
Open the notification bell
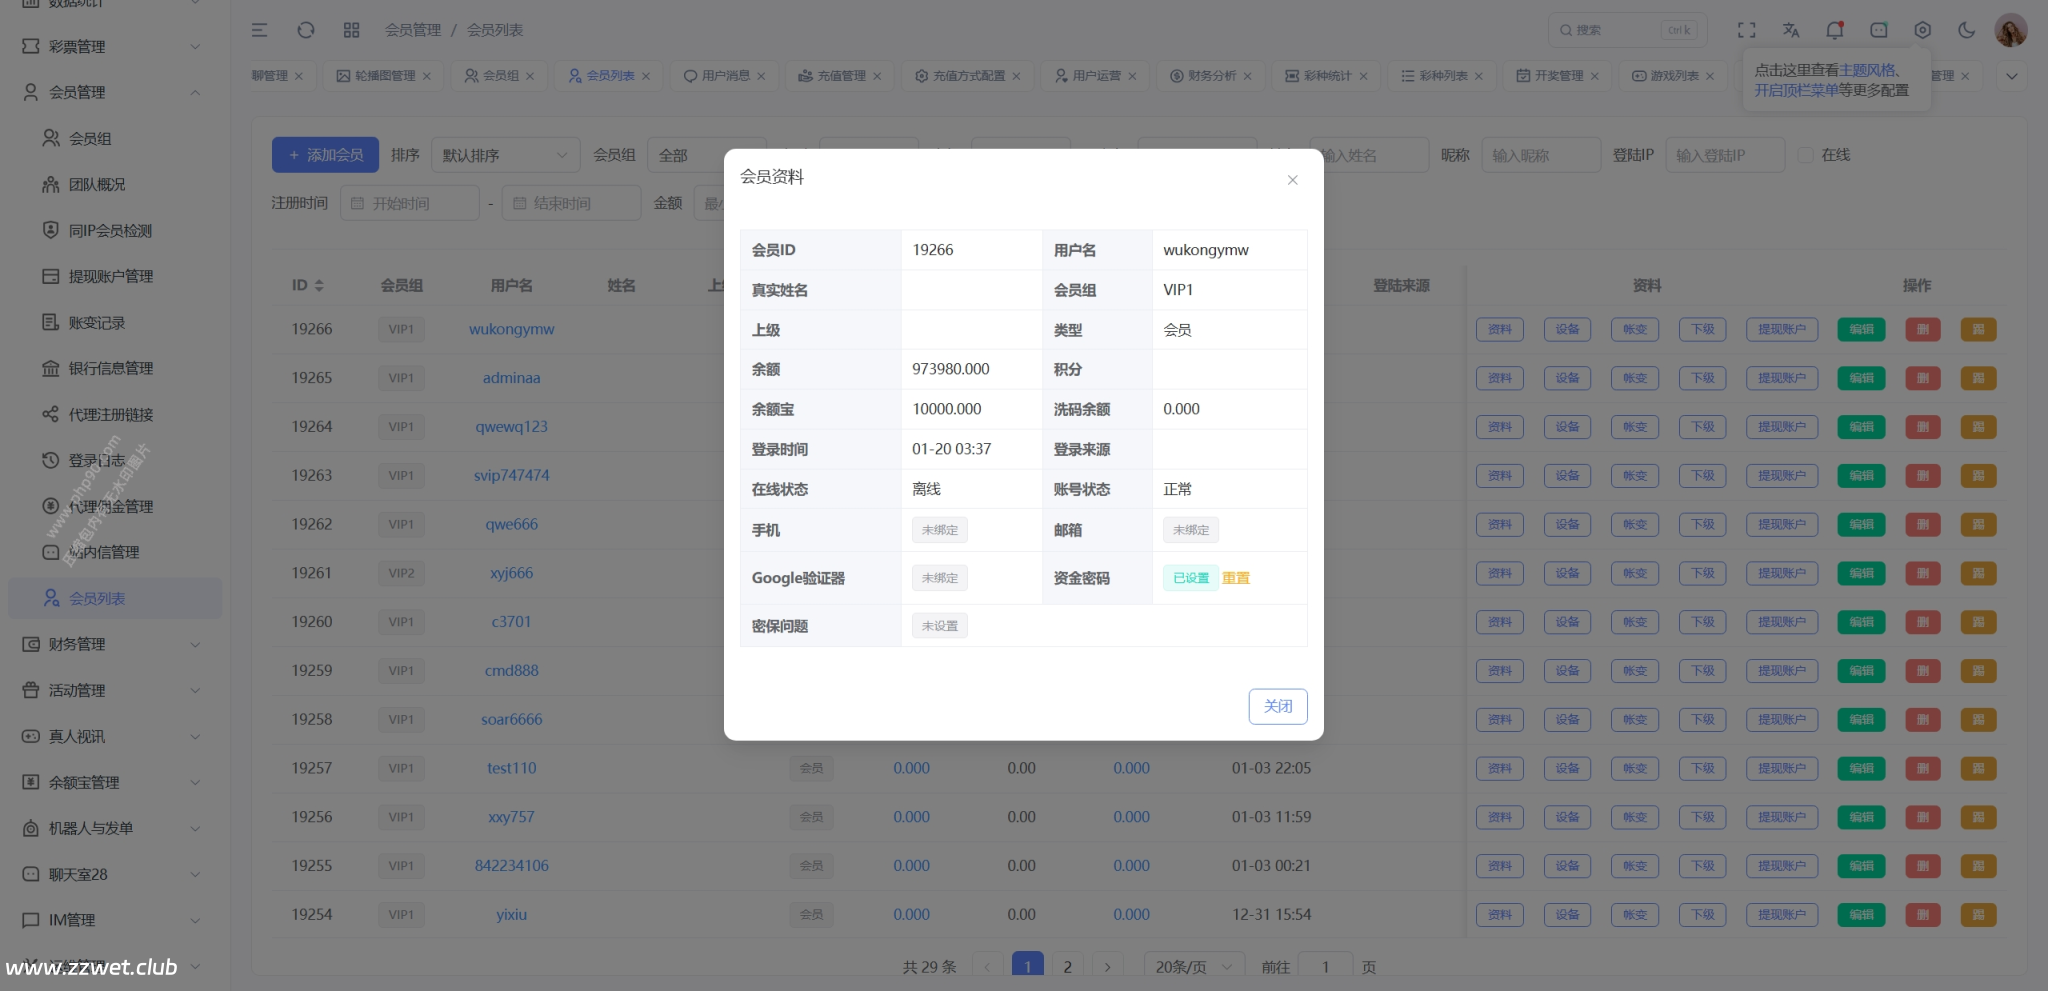[x=1834, y=30]
